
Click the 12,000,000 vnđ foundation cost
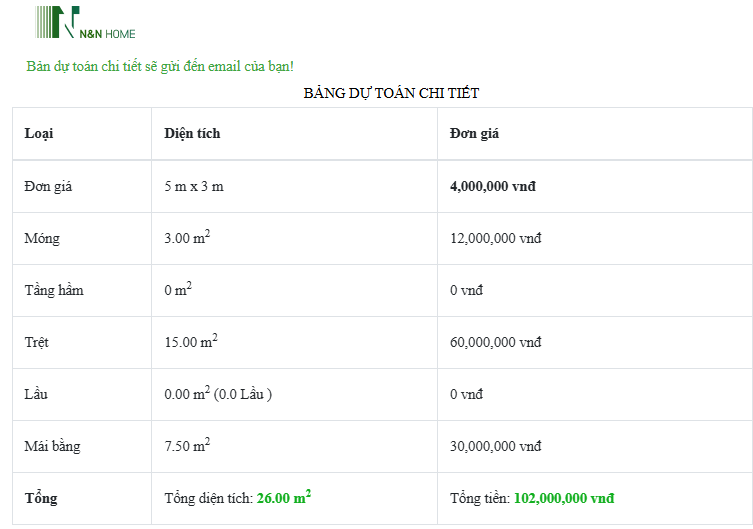tap(495, 239)
